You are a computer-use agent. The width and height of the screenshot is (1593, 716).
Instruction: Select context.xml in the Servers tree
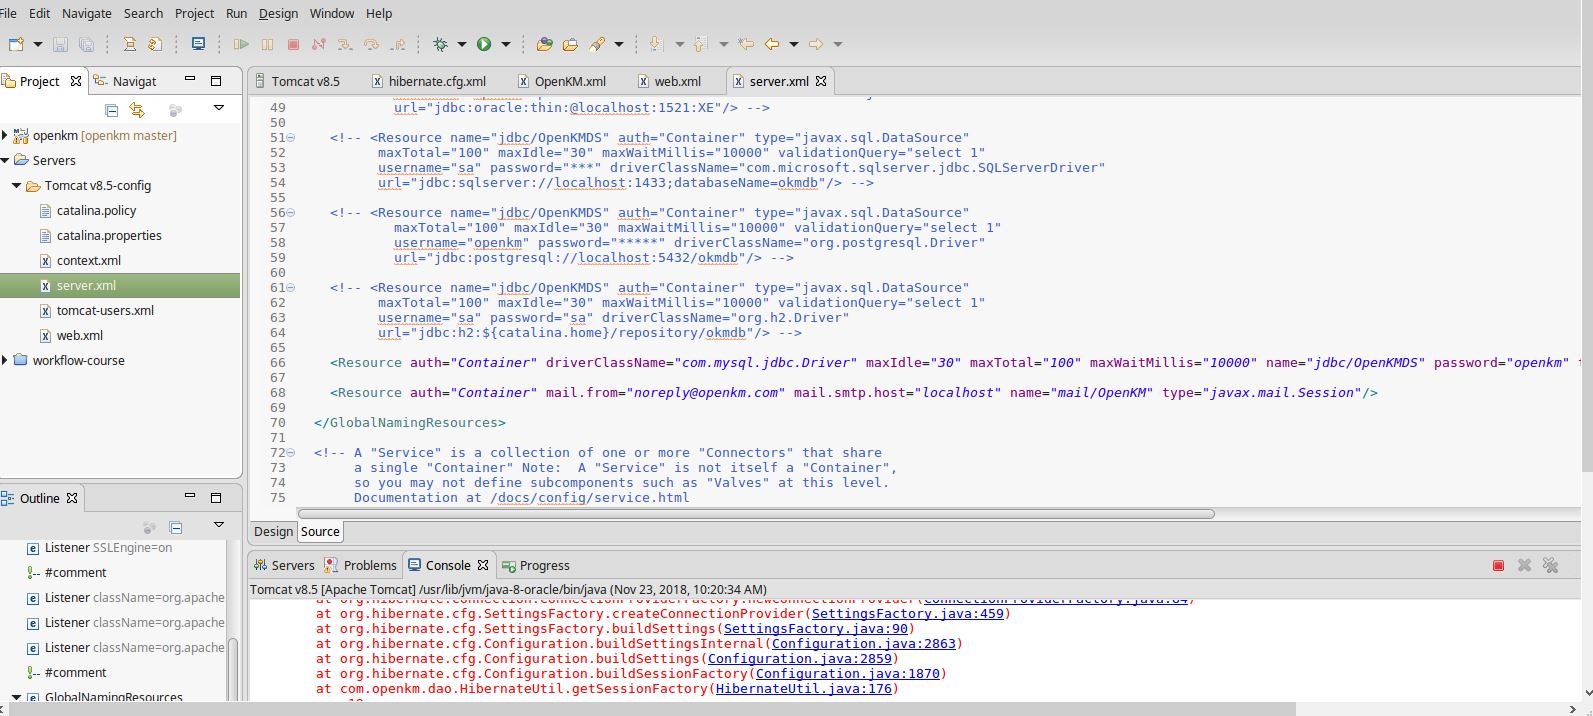[x=88, y=261]
